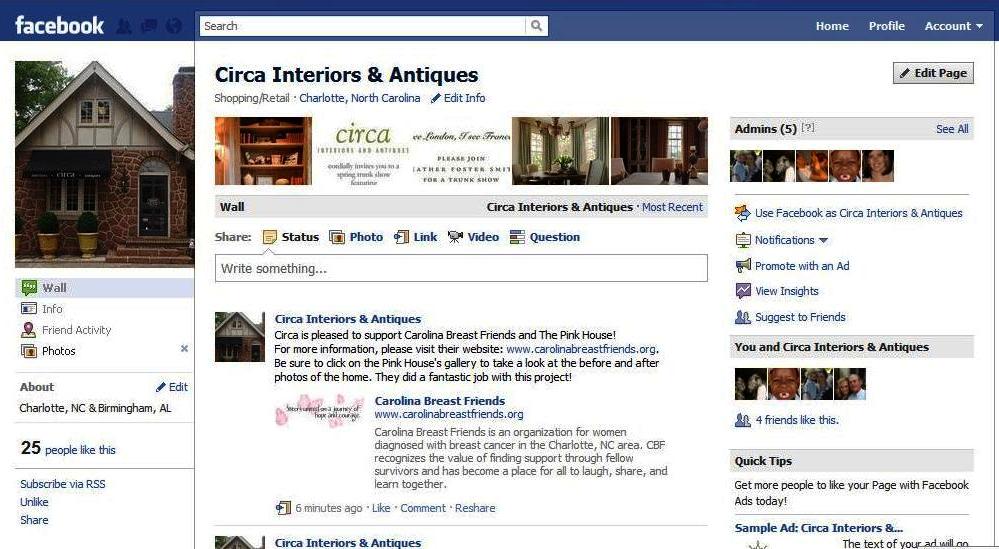Screen dimensions: 999x549
Task: Click the Friend Activity pin icon
Action: (28, 330)
